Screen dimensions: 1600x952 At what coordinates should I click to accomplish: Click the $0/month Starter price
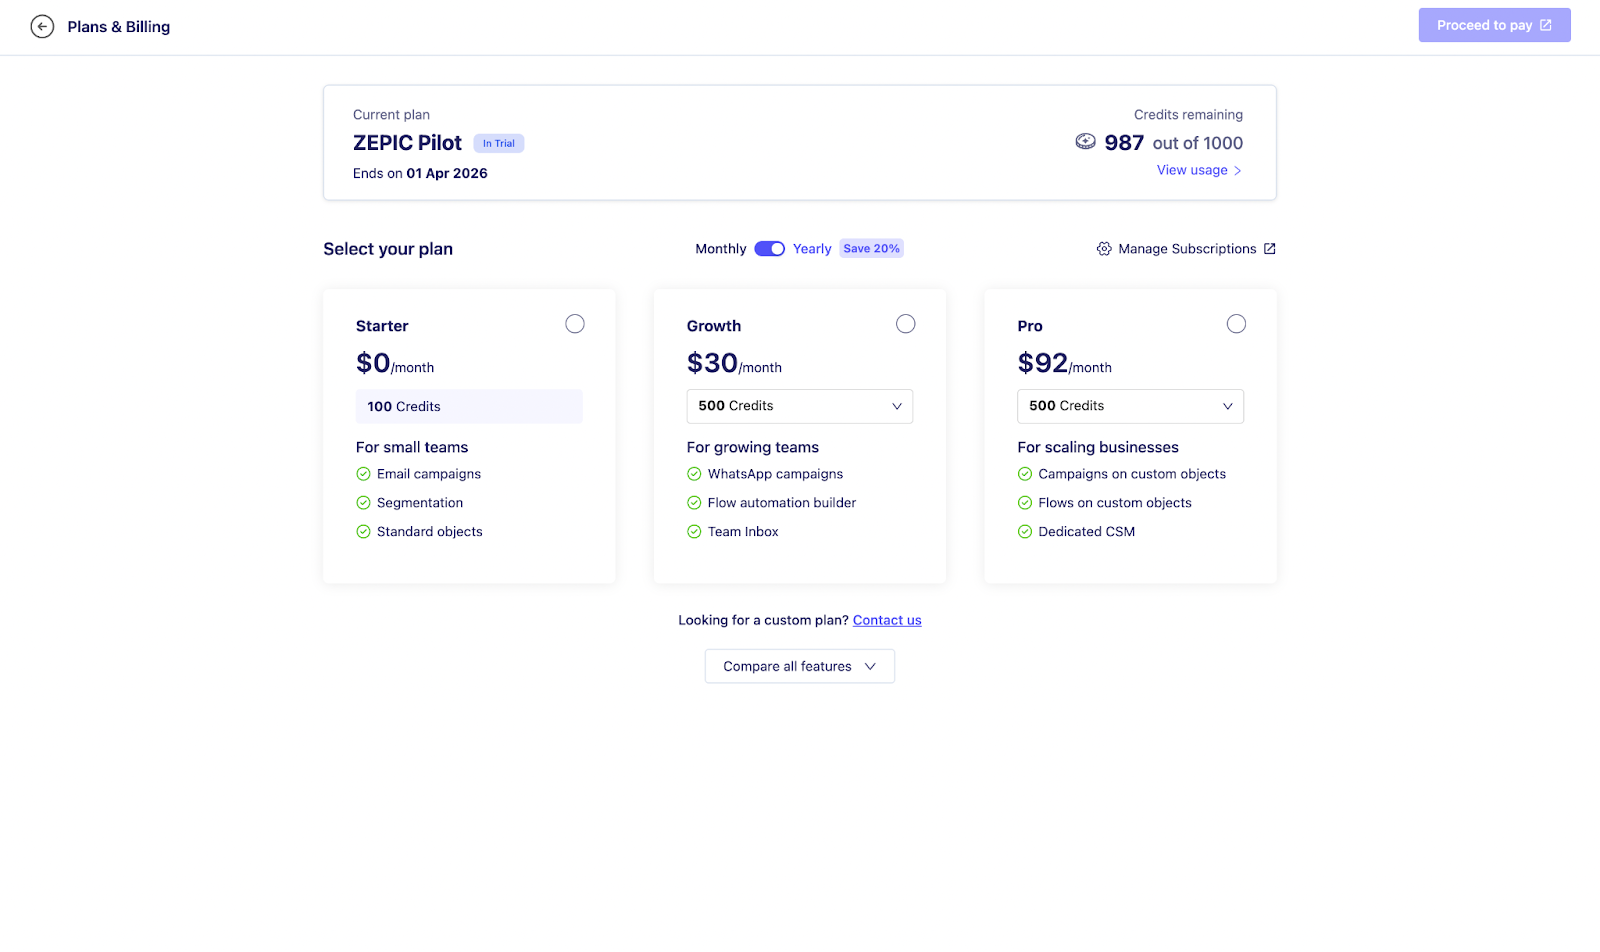tap(395, 363)
